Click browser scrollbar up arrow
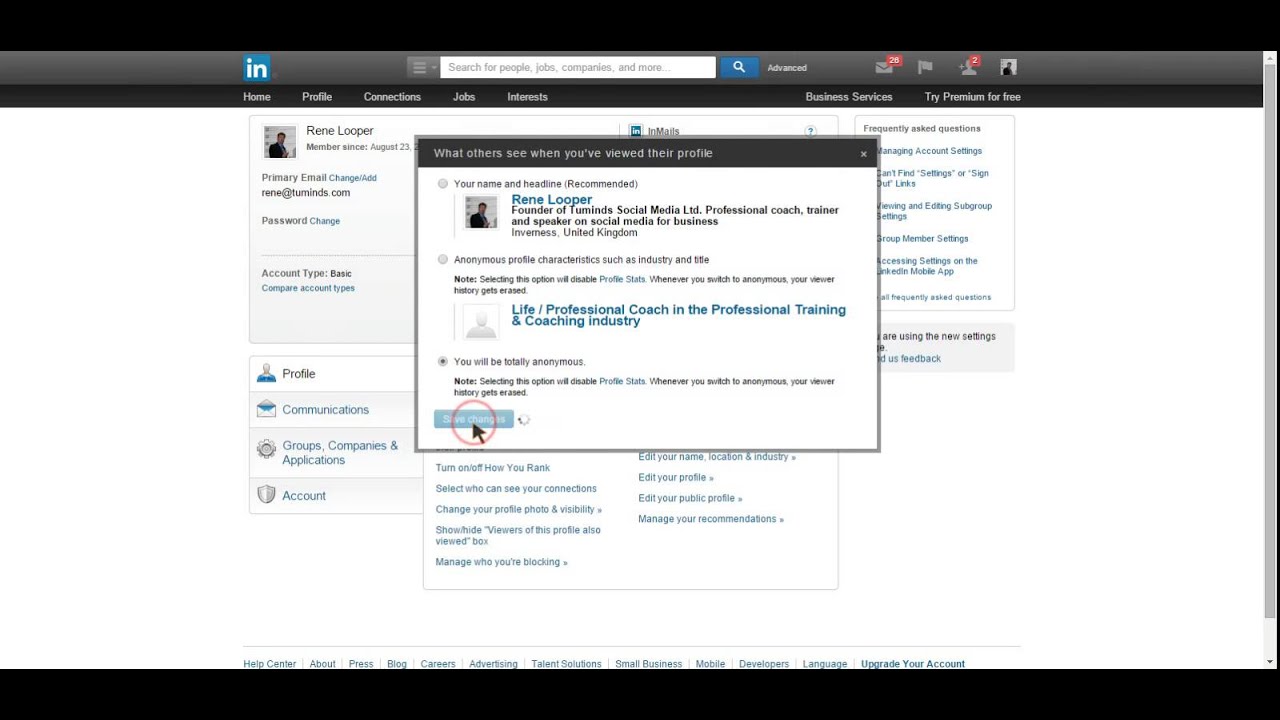This screenshot has height=720, width=1280. click(x=1271, y=58)
